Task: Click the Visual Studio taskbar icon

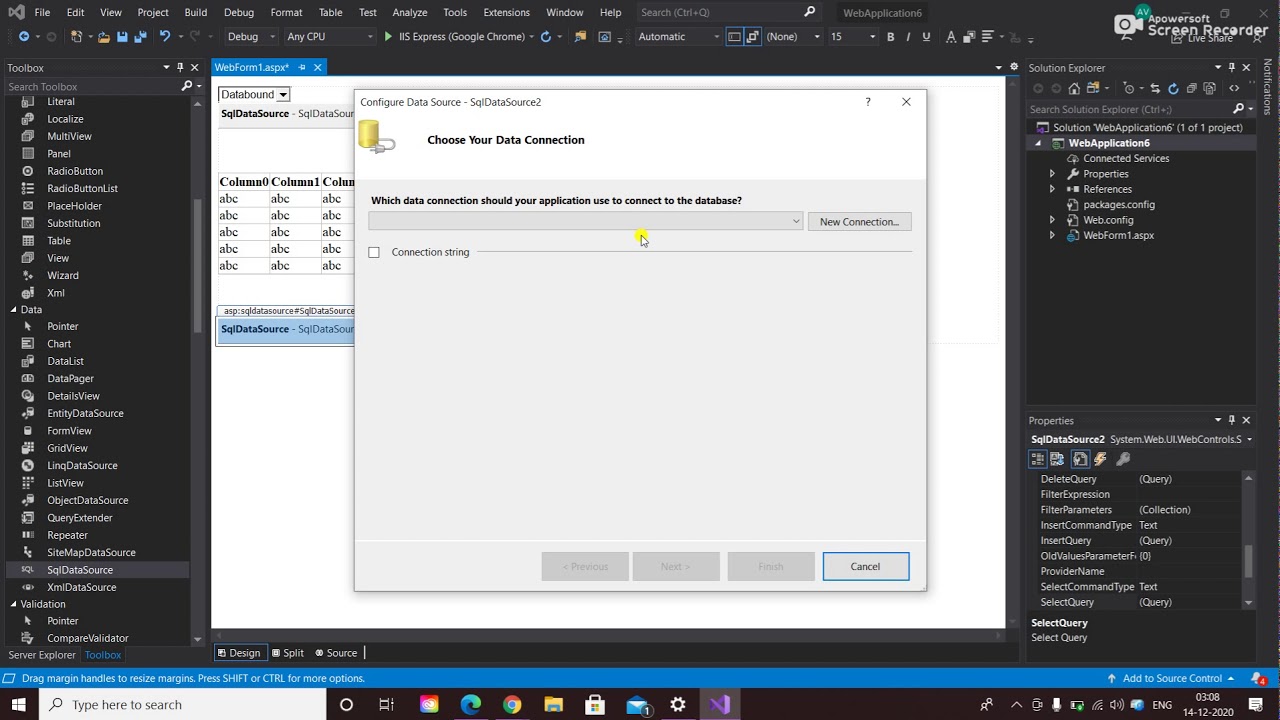Action: click(720, 705)
